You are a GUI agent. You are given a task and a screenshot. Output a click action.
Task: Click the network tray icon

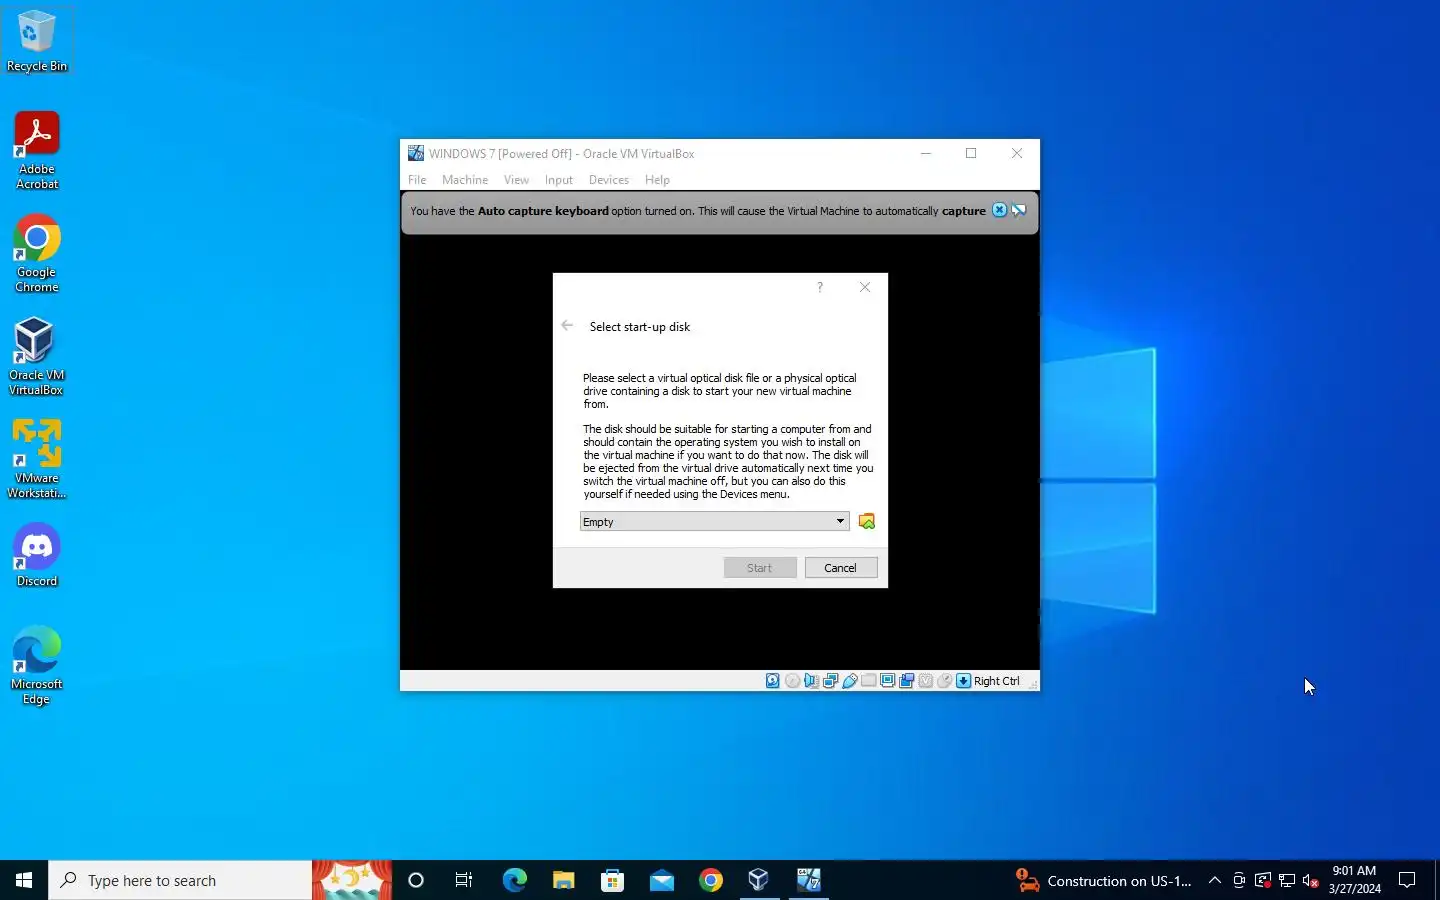(x=1287, y=880)
